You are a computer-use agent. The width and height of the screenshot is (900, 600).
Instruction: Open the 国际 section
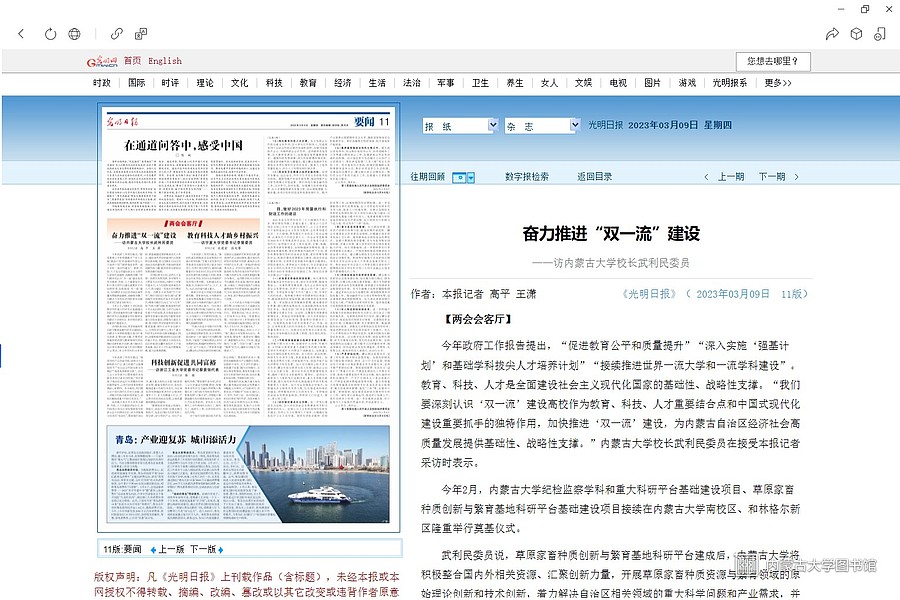click(136, 83)
